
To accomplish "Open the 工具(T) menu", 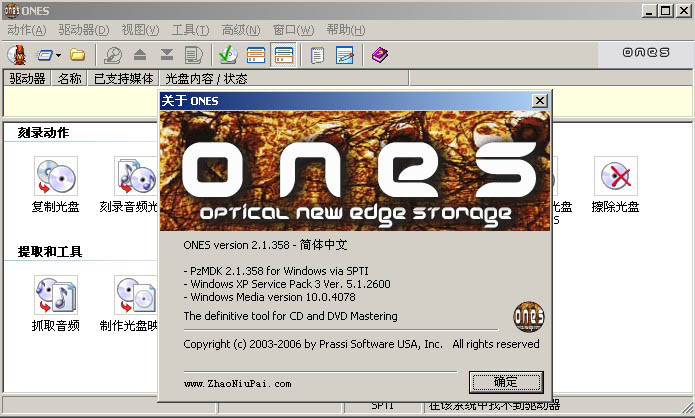I will point(190,30).
